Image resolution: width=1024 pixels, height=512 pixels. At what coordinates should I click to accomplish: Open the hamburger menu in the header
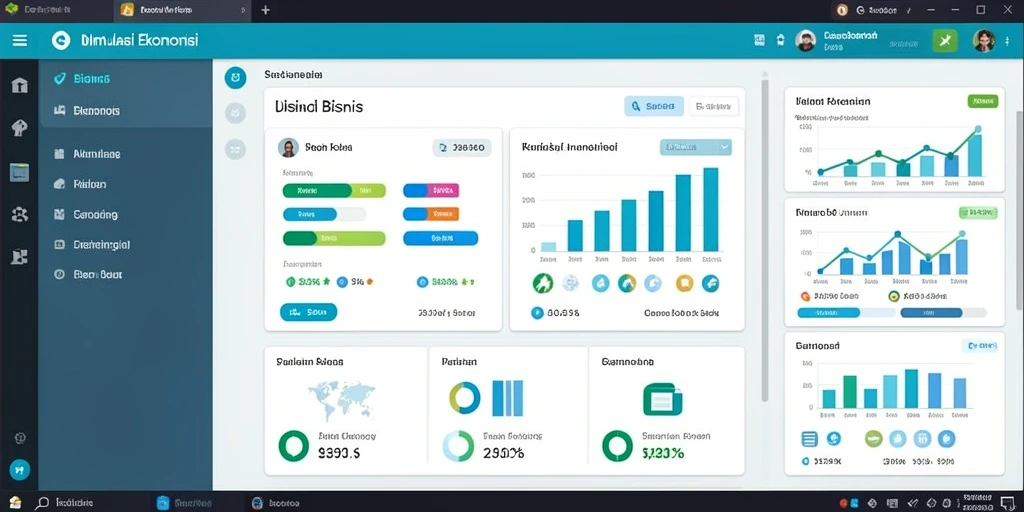tap(20, 40)
